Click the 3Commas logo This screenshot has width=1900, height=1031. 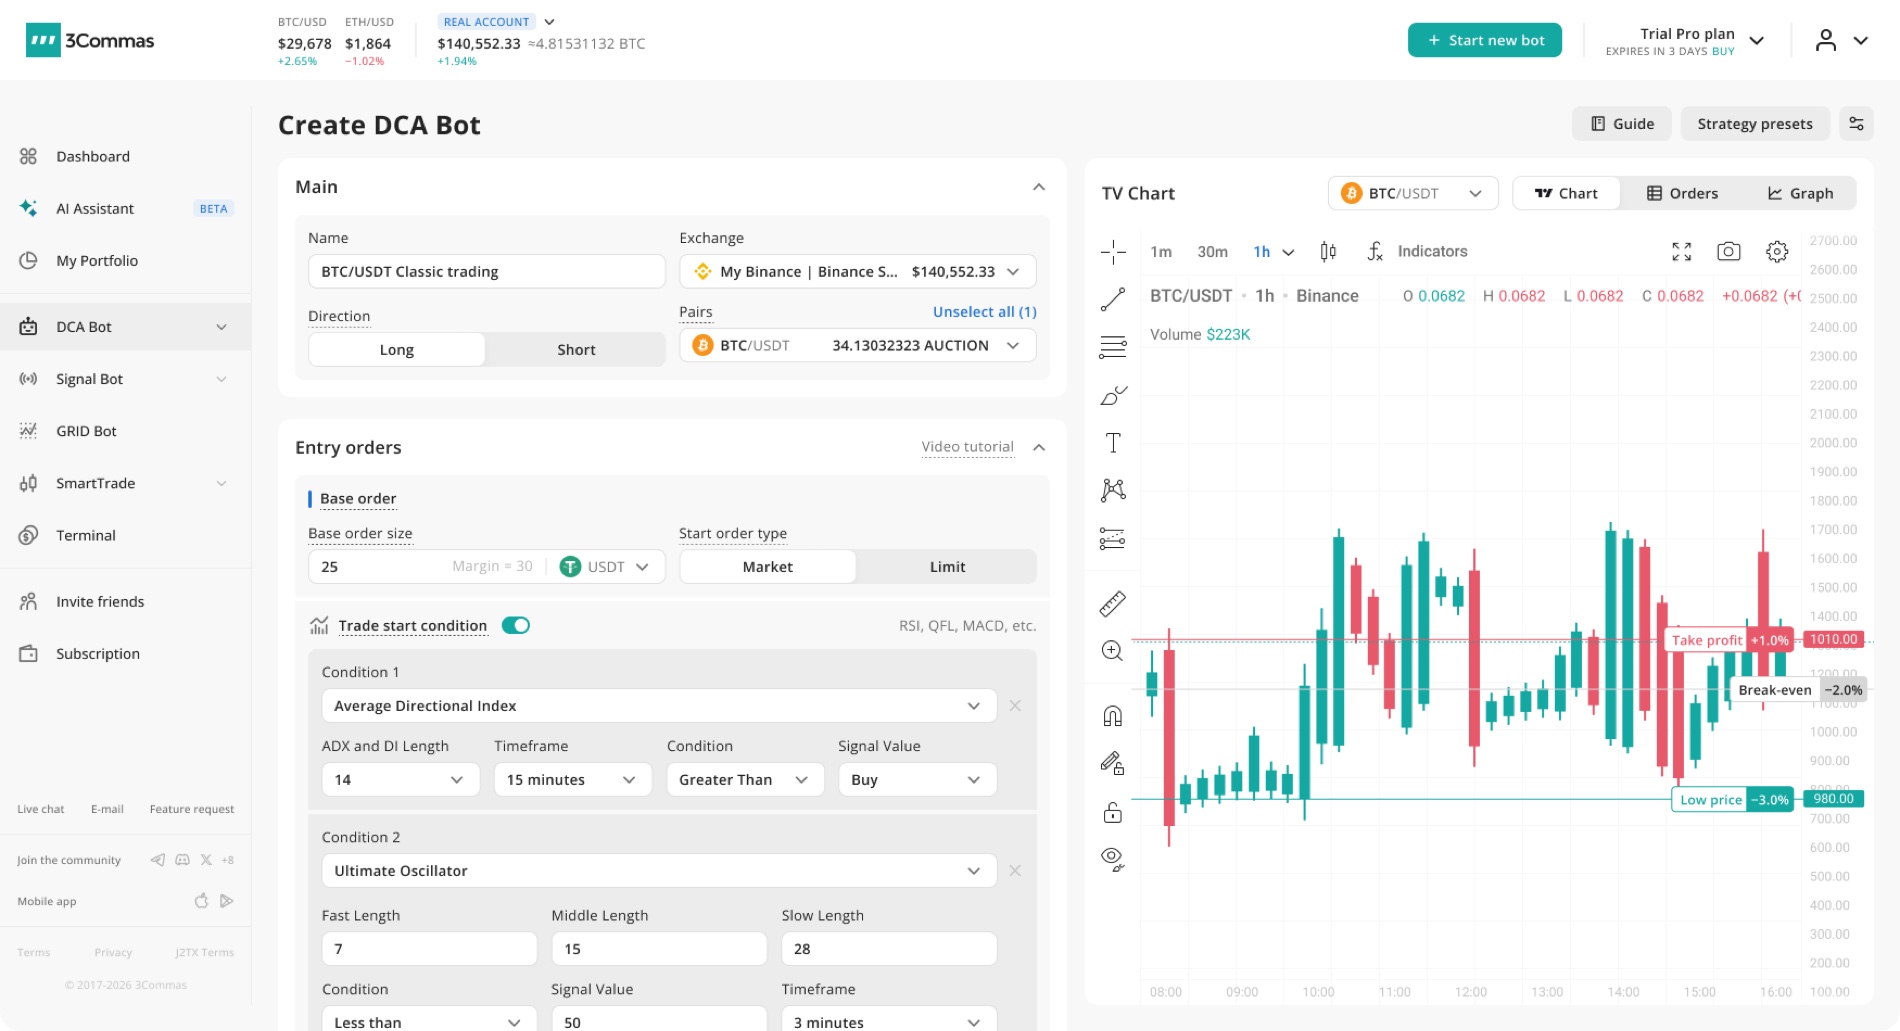[90, 40]
